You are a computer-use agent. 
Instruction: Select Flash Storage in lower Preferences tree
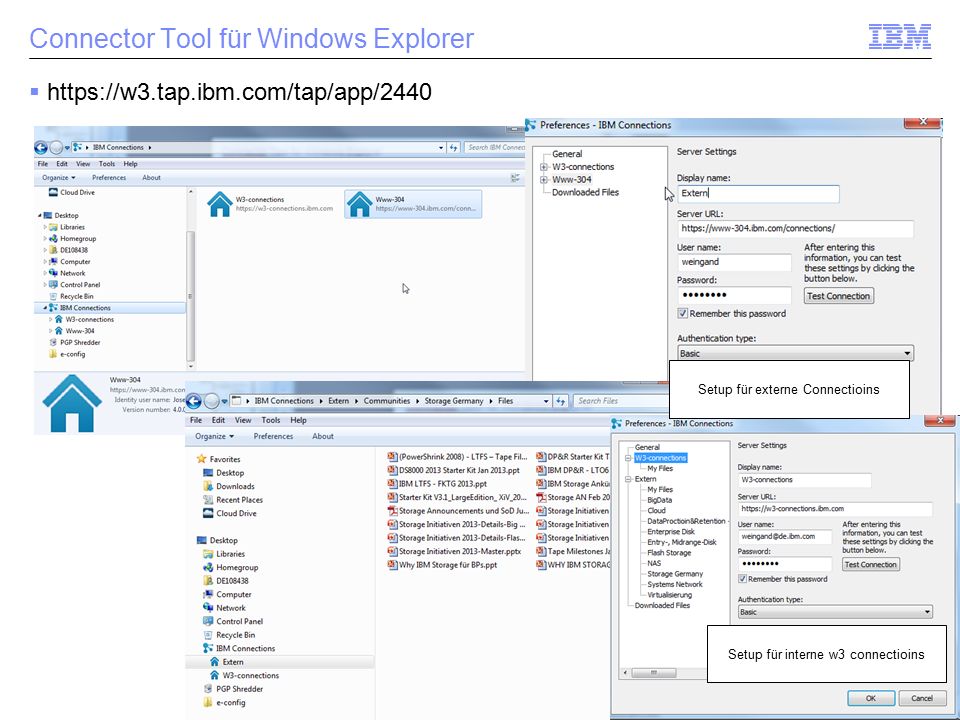(x=669, y=553)
